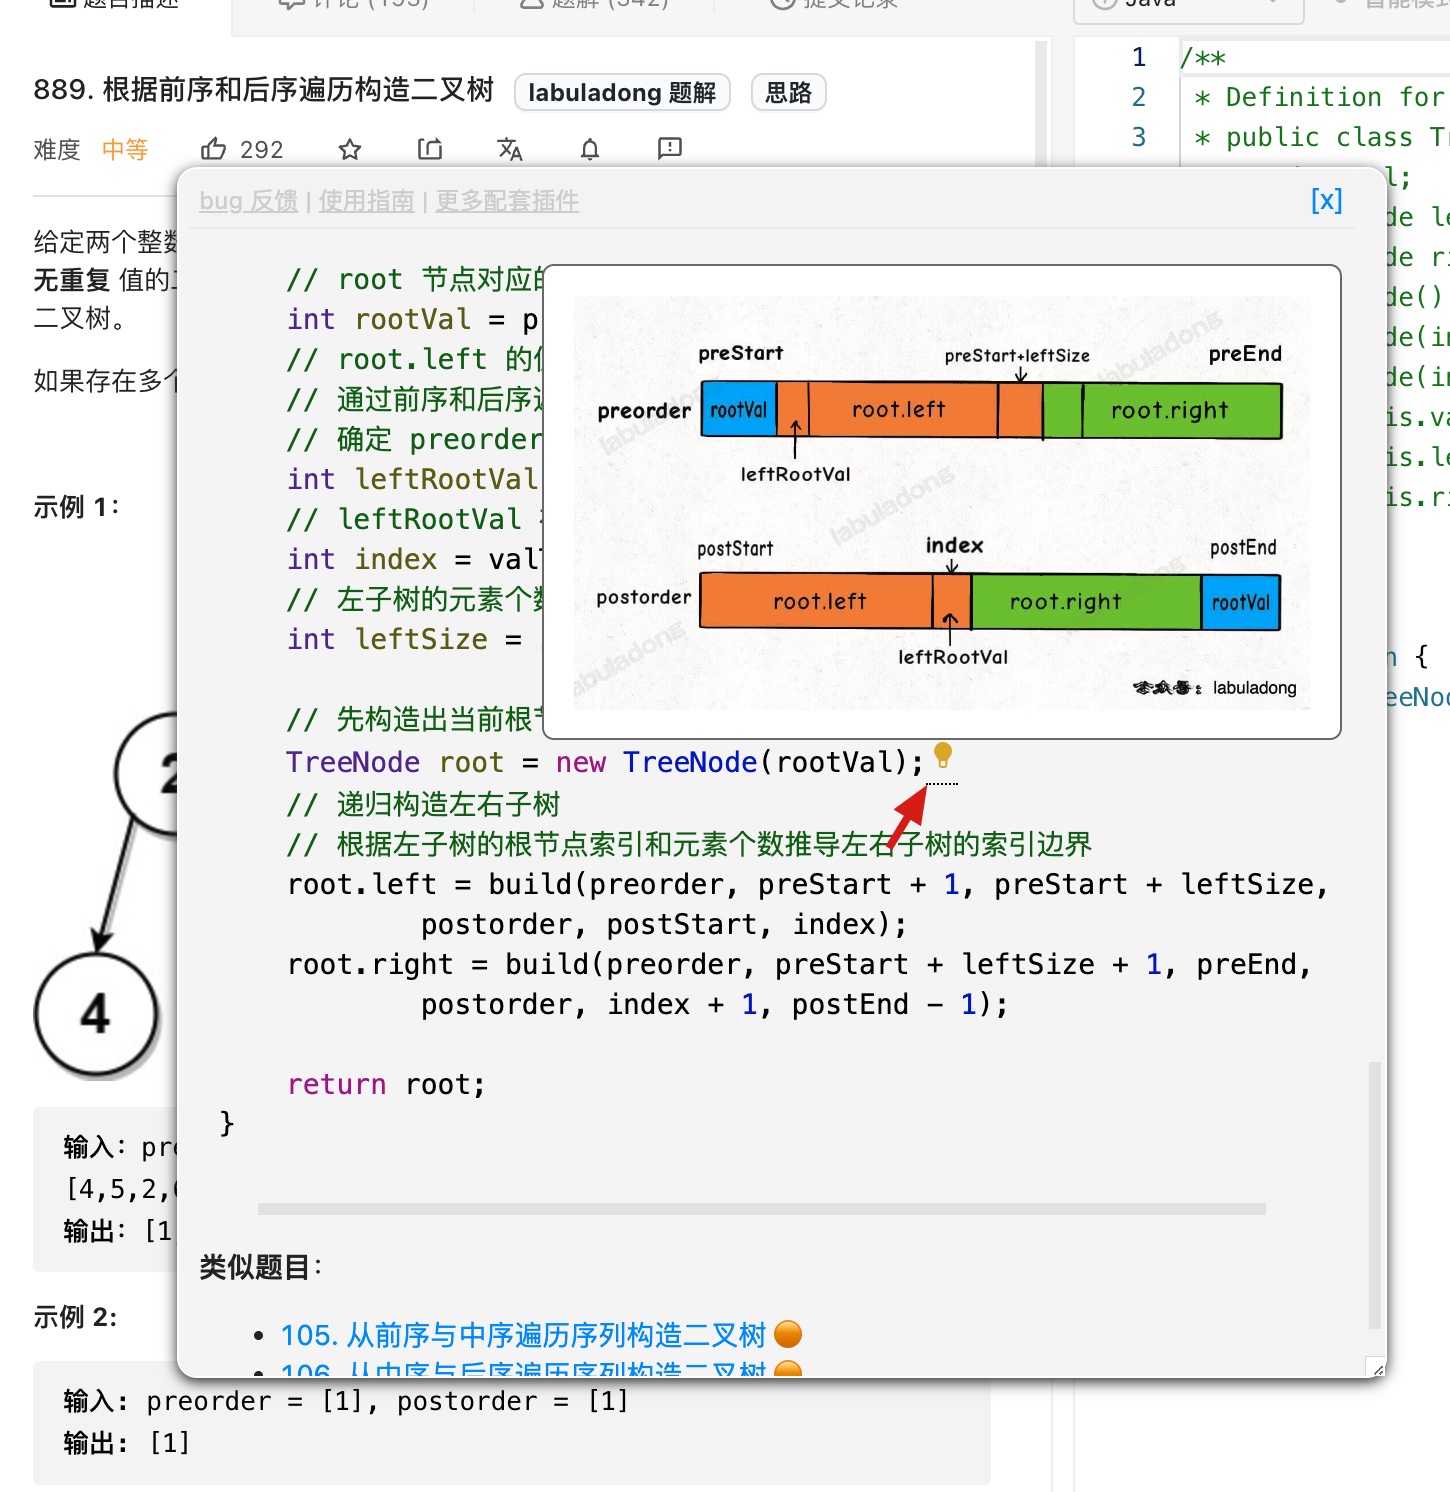Click the 示例 1 heading

coord(76,507)
